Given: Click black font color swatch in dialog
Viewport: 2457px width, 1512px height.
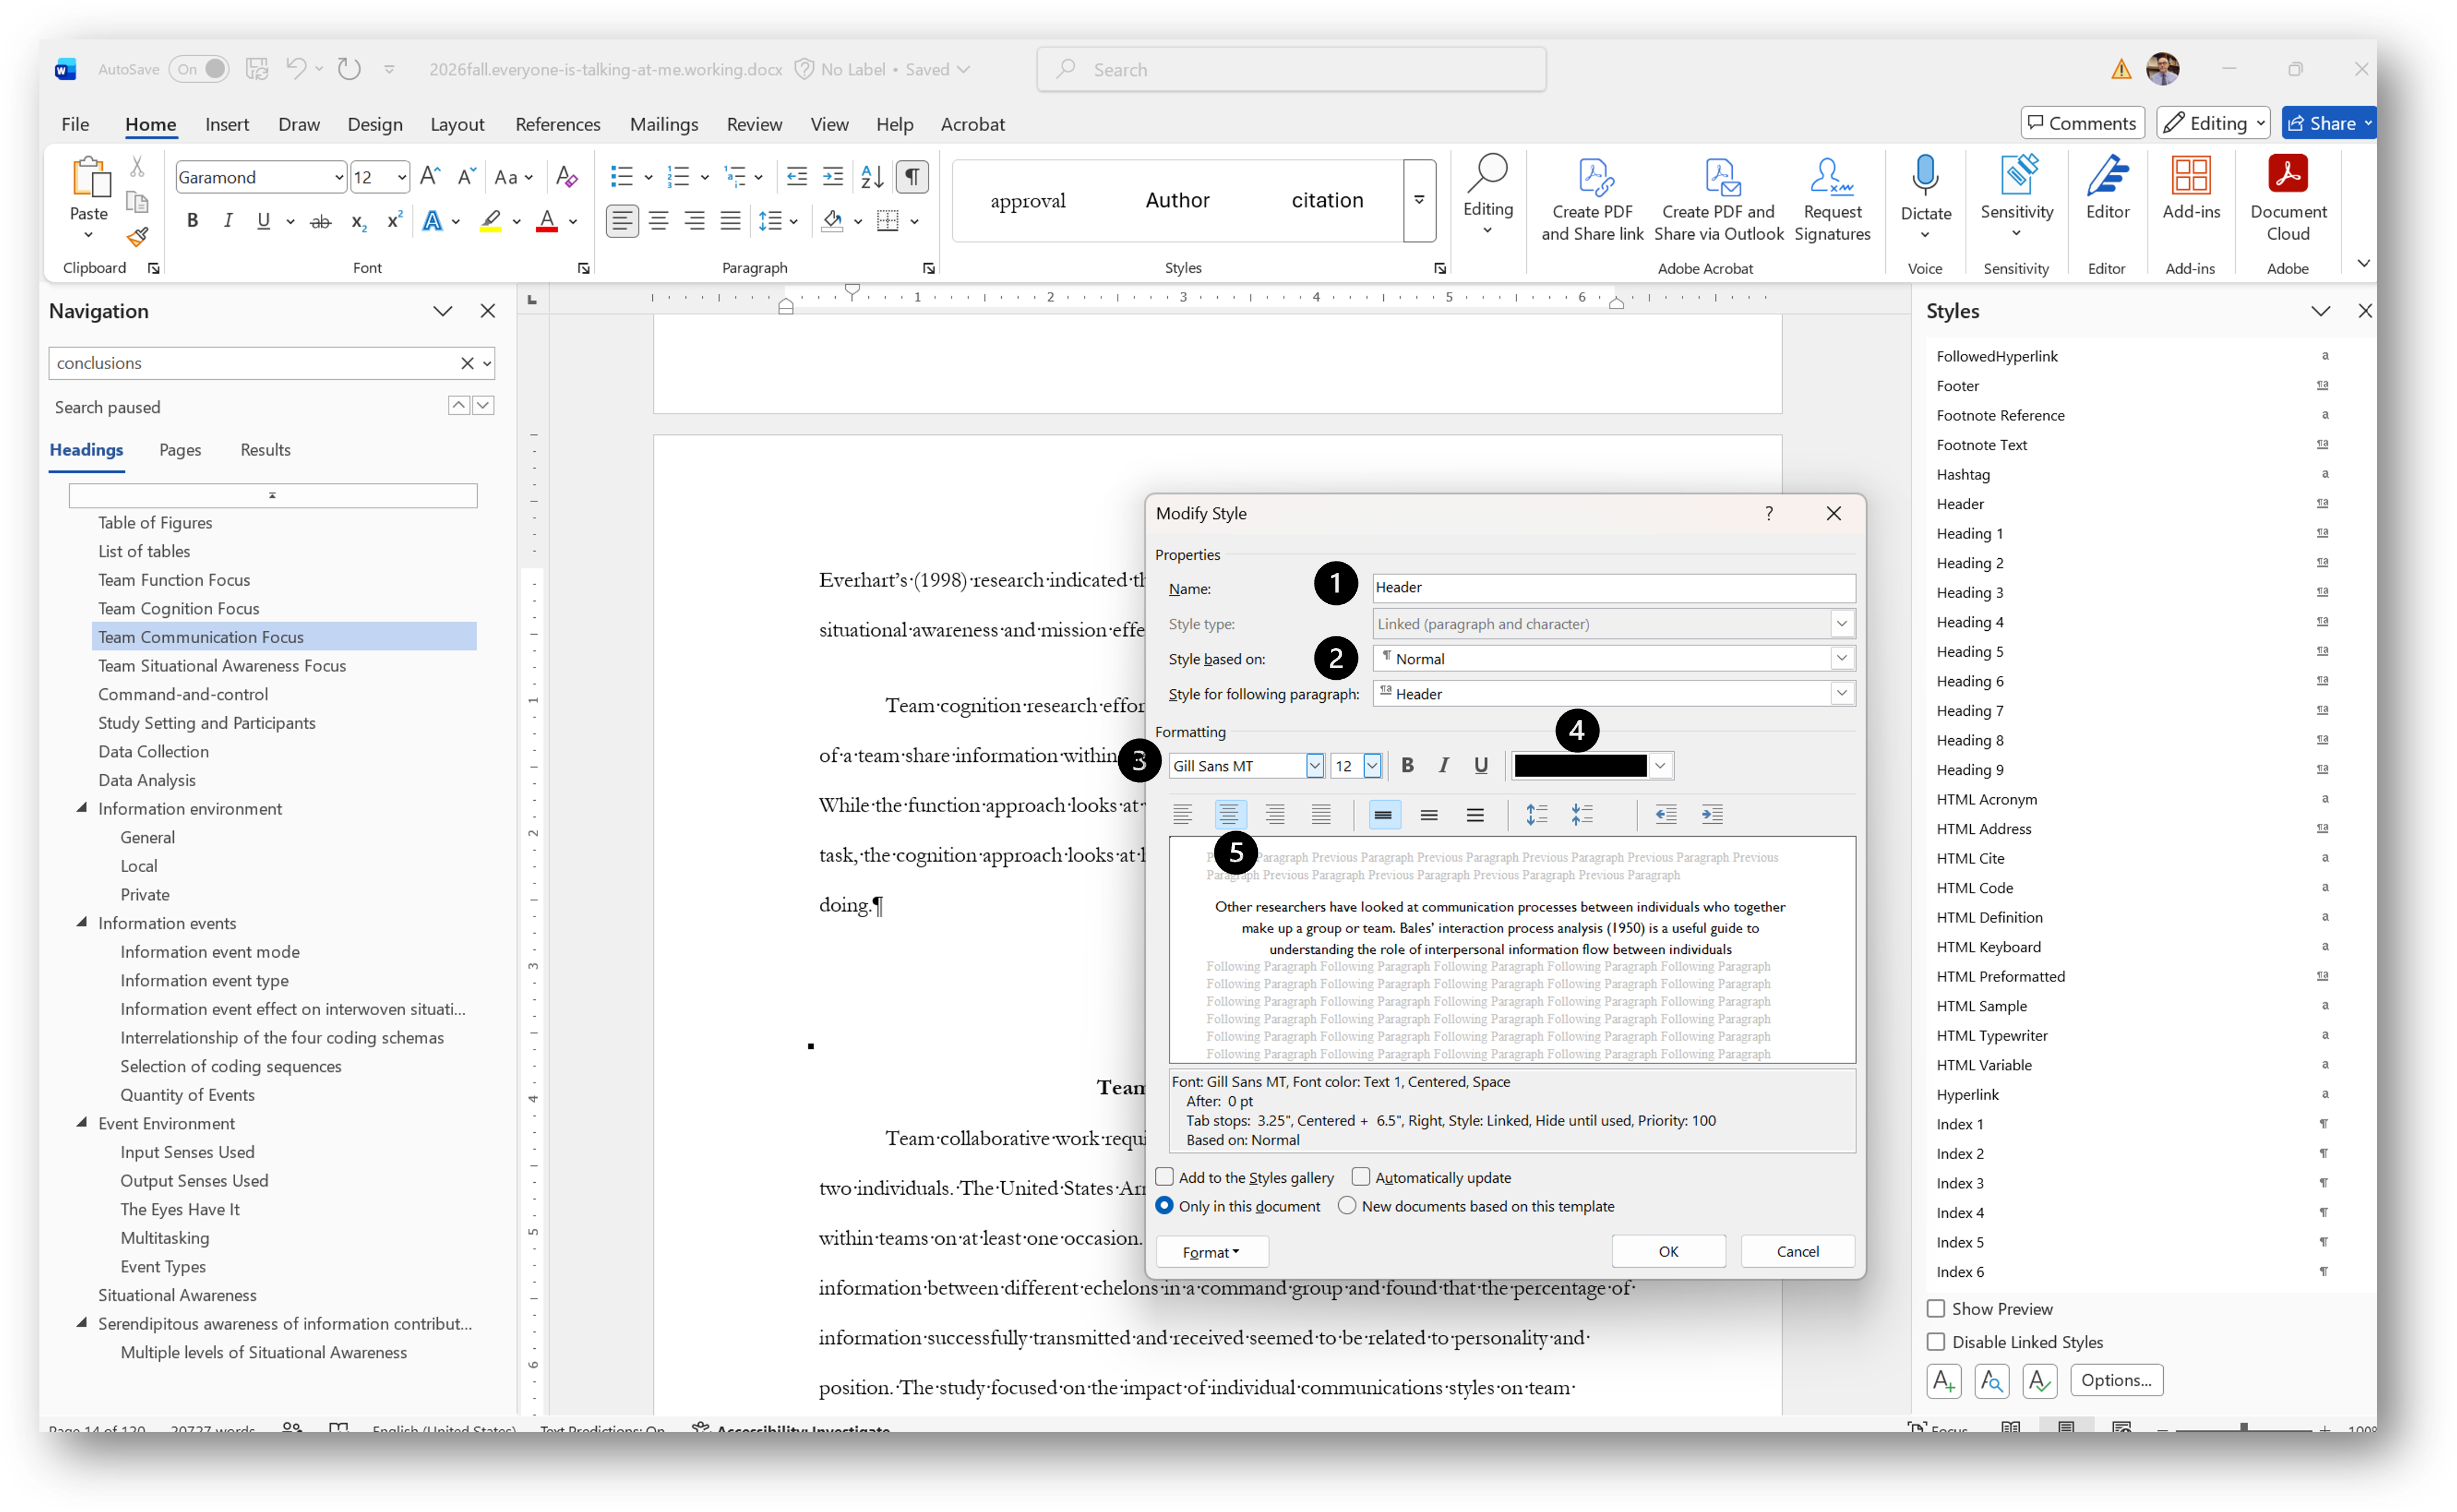Looking at the screenshot, I should coord(1580,766).
